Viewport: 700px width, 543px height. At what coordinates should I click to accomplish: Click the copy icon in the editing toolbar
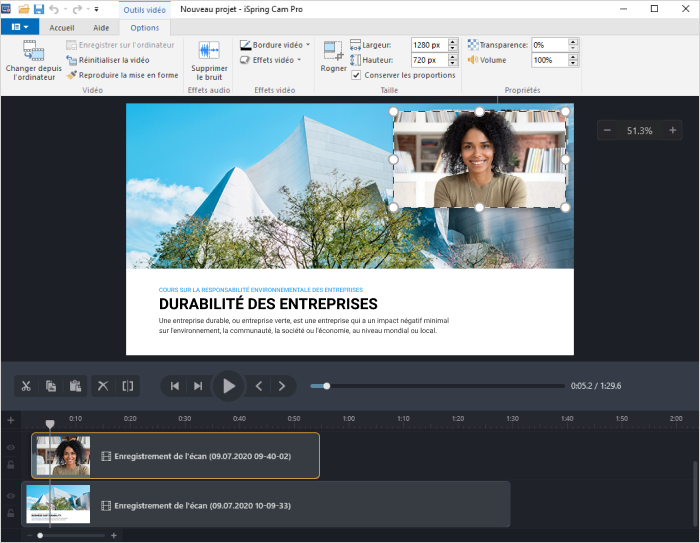51,386
